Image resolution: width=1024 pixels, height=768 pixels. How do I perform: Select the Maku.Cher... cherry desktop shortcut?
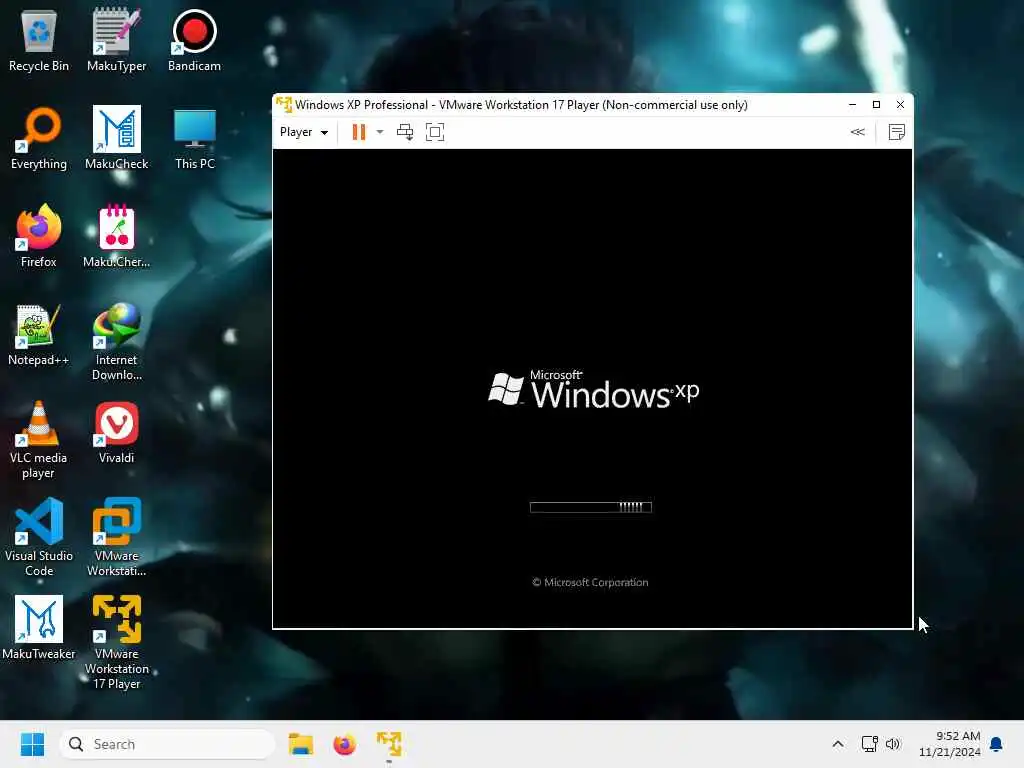click(x=116, y=236)
